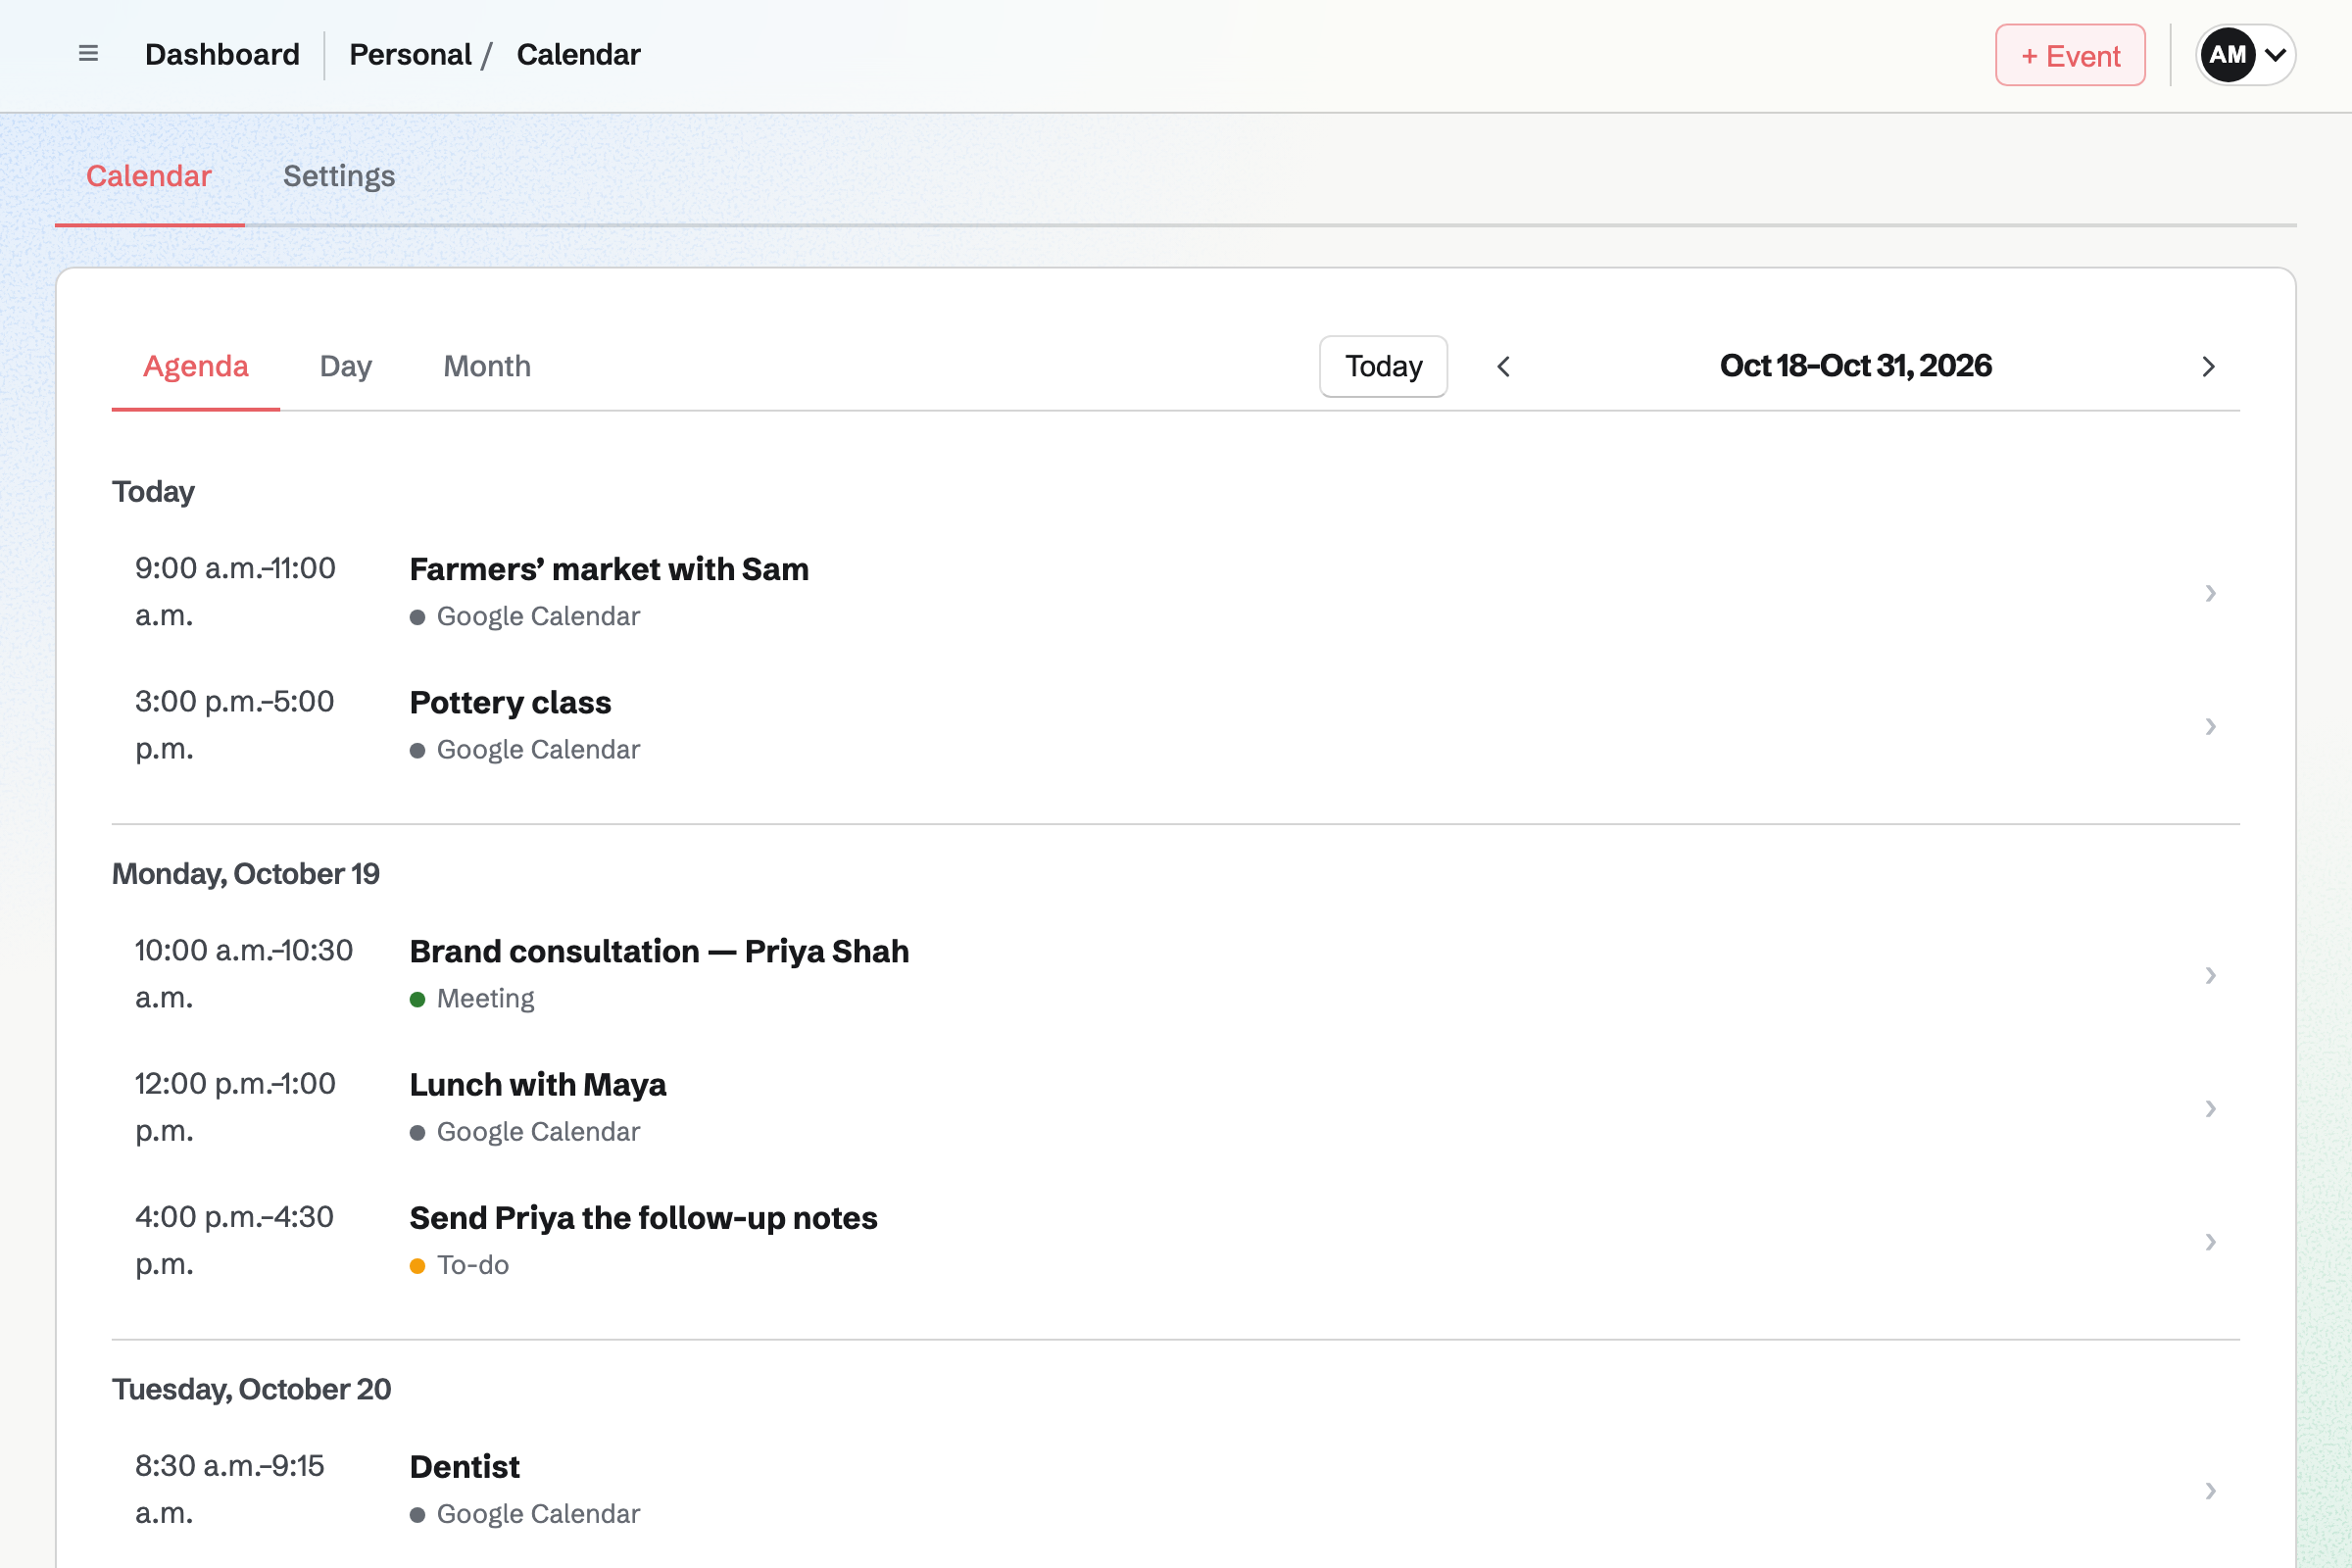Jump to Today with the Today button
The image size is (2352, 1568).
click(1383, 366)
